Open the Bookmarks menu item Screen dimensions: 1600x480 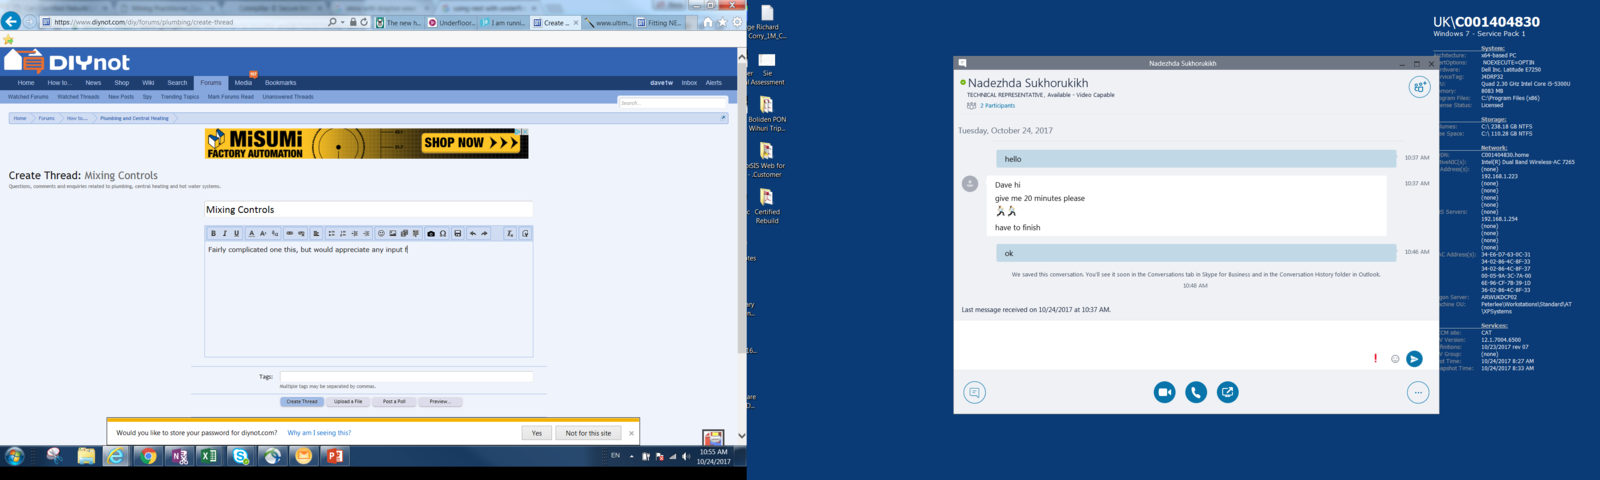[280, 83]
